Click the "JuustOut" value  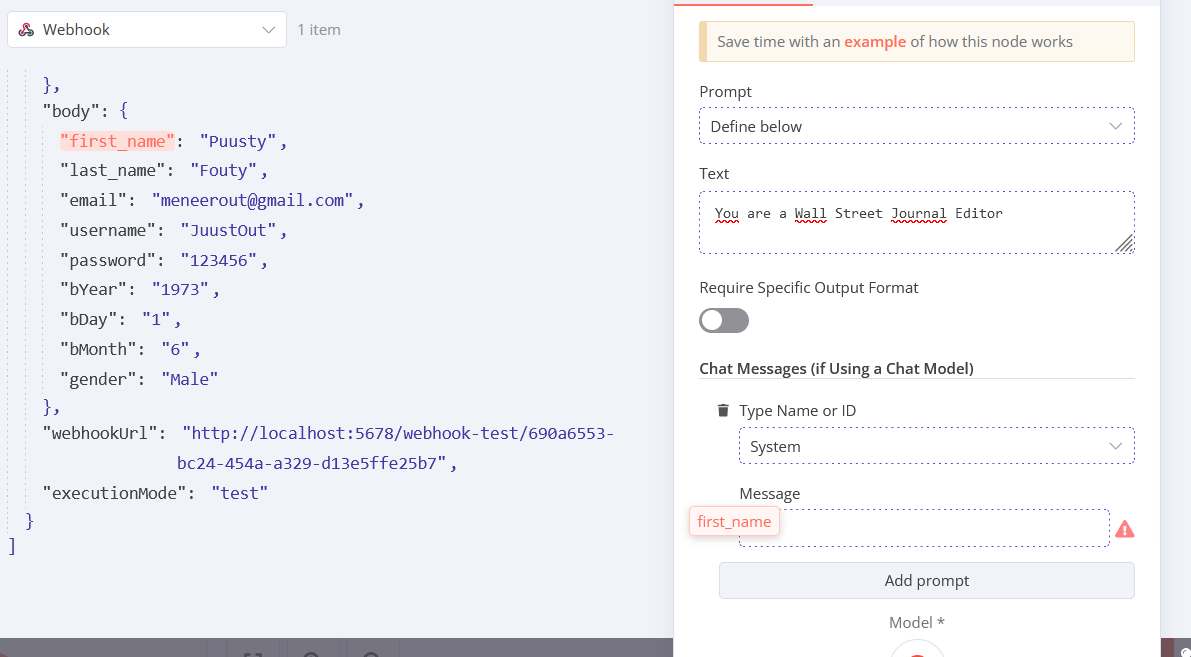pyautogui.click(x=229, y=230)
